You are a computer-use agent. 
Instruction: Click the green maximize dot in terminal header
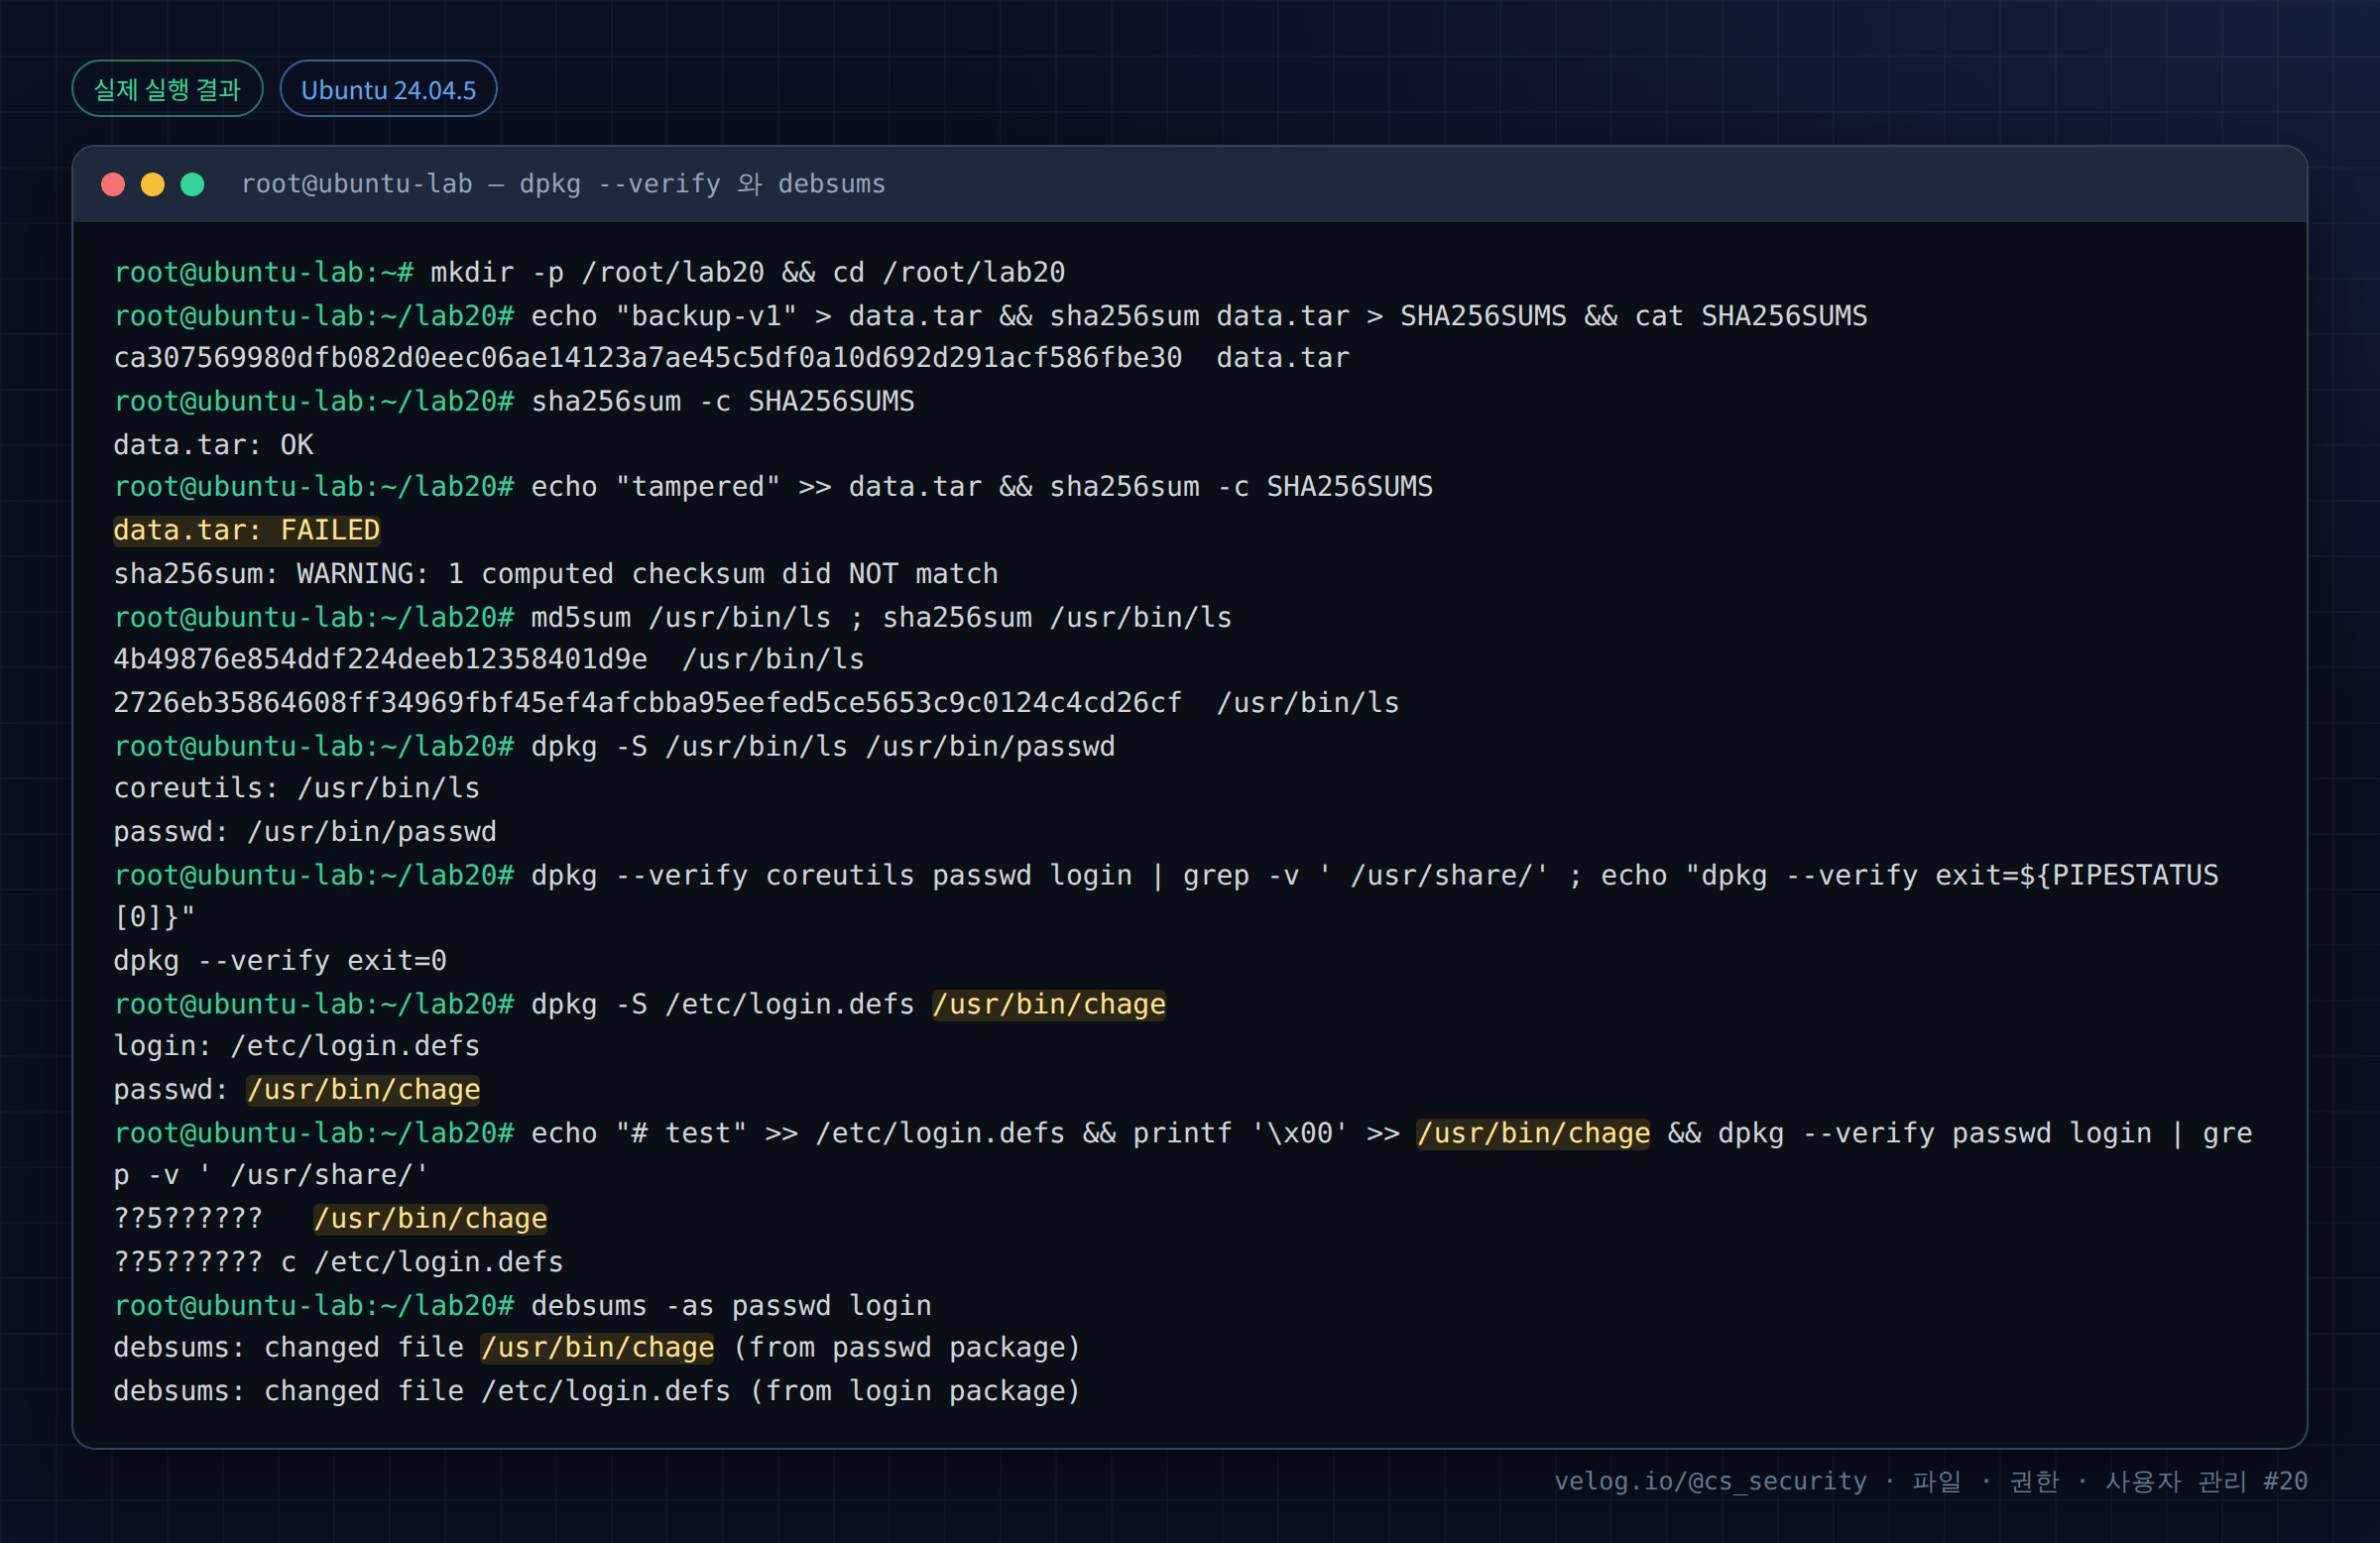pos(193,185)
